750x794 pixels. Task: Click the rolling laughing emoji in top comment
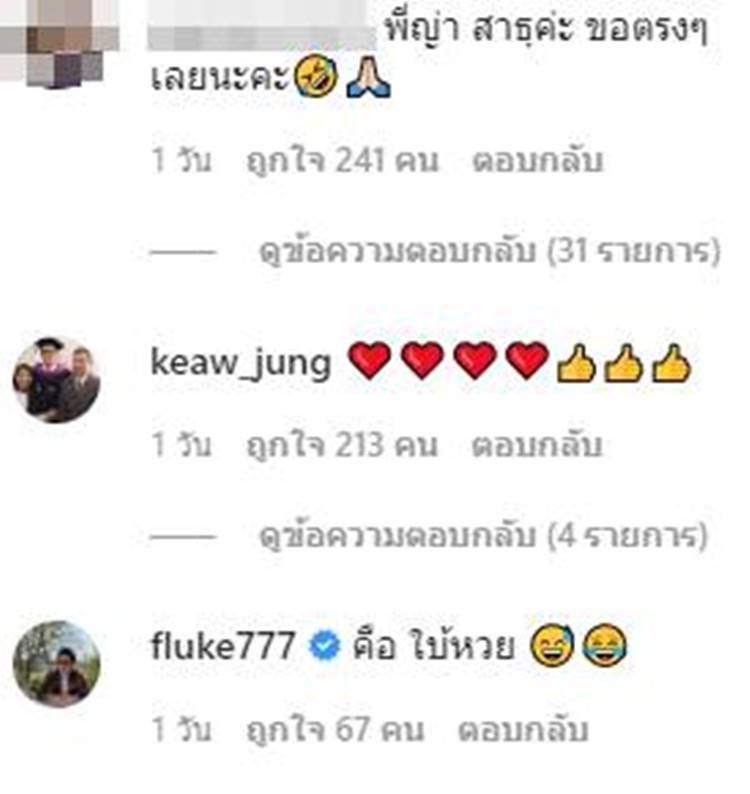316,76
